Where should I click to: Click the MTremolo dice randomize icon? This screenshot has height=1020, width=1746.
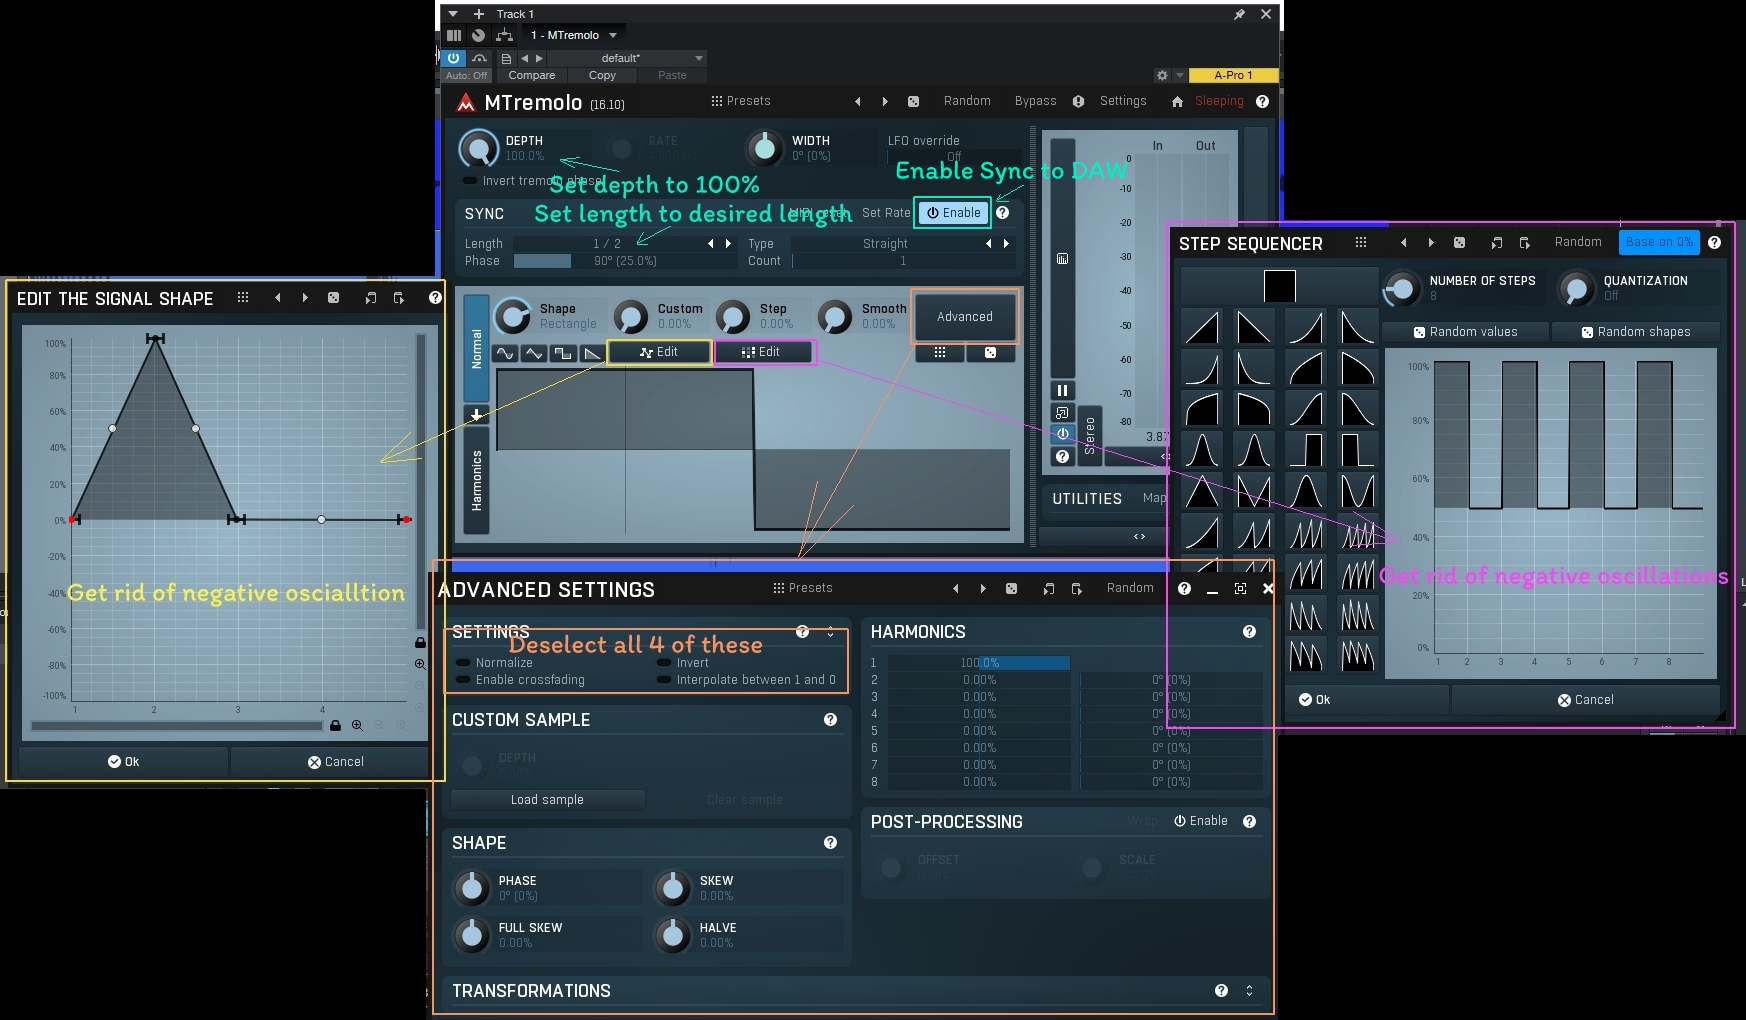913,101
